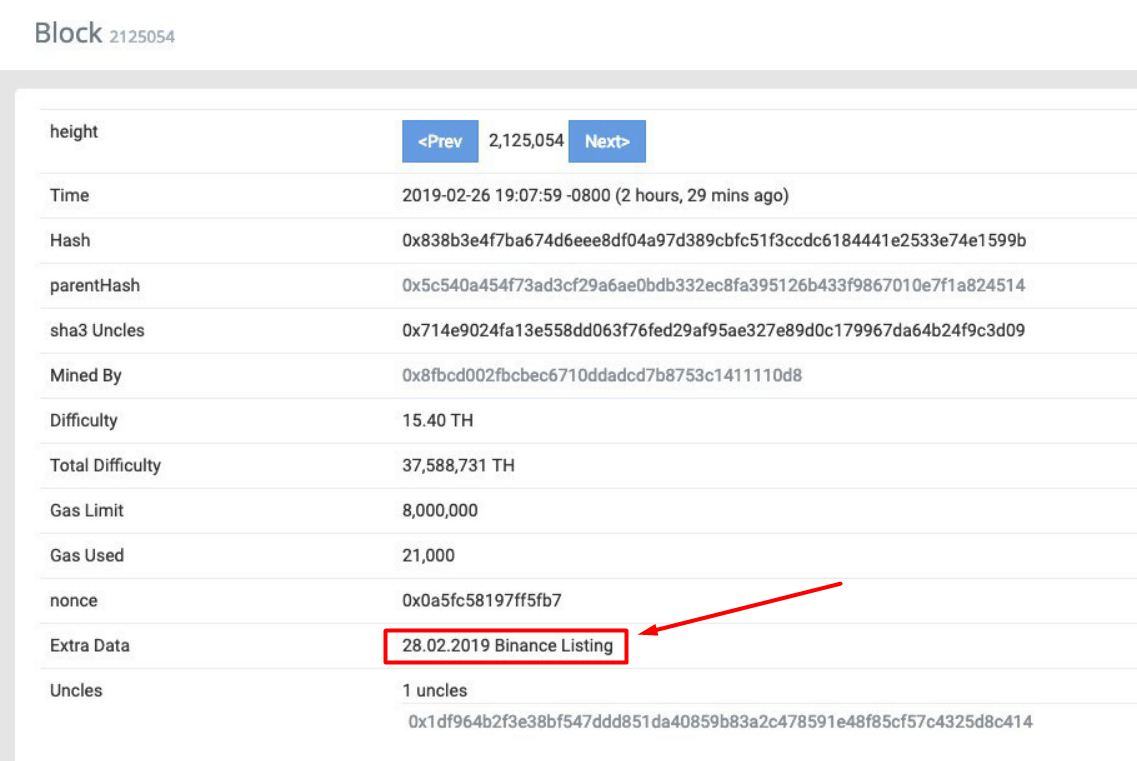The height and width of the screenshot is (761, 1137).
Task: Open the Mined By miner address link
Action: [601, 376]
